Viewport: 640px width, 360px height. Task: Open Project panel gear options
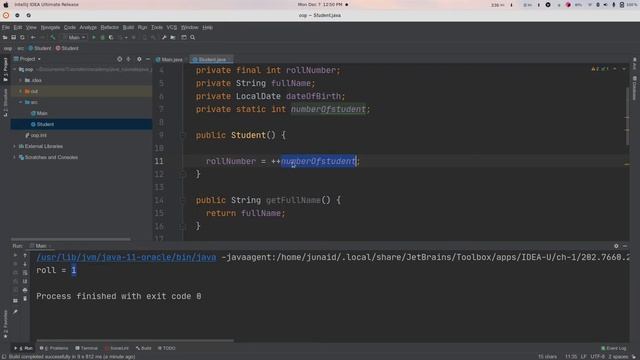click(139, 59)
